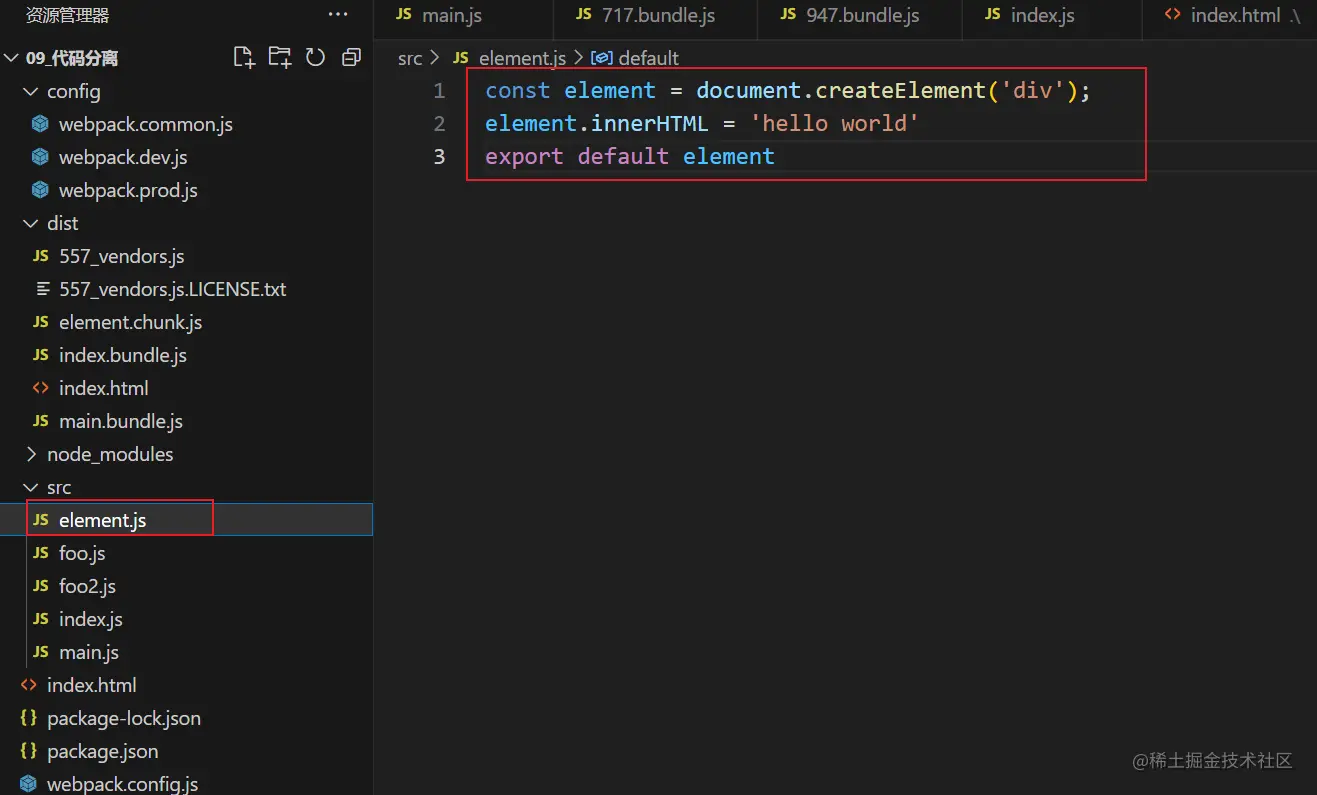Open explorer more actions menu

[339, 14]
